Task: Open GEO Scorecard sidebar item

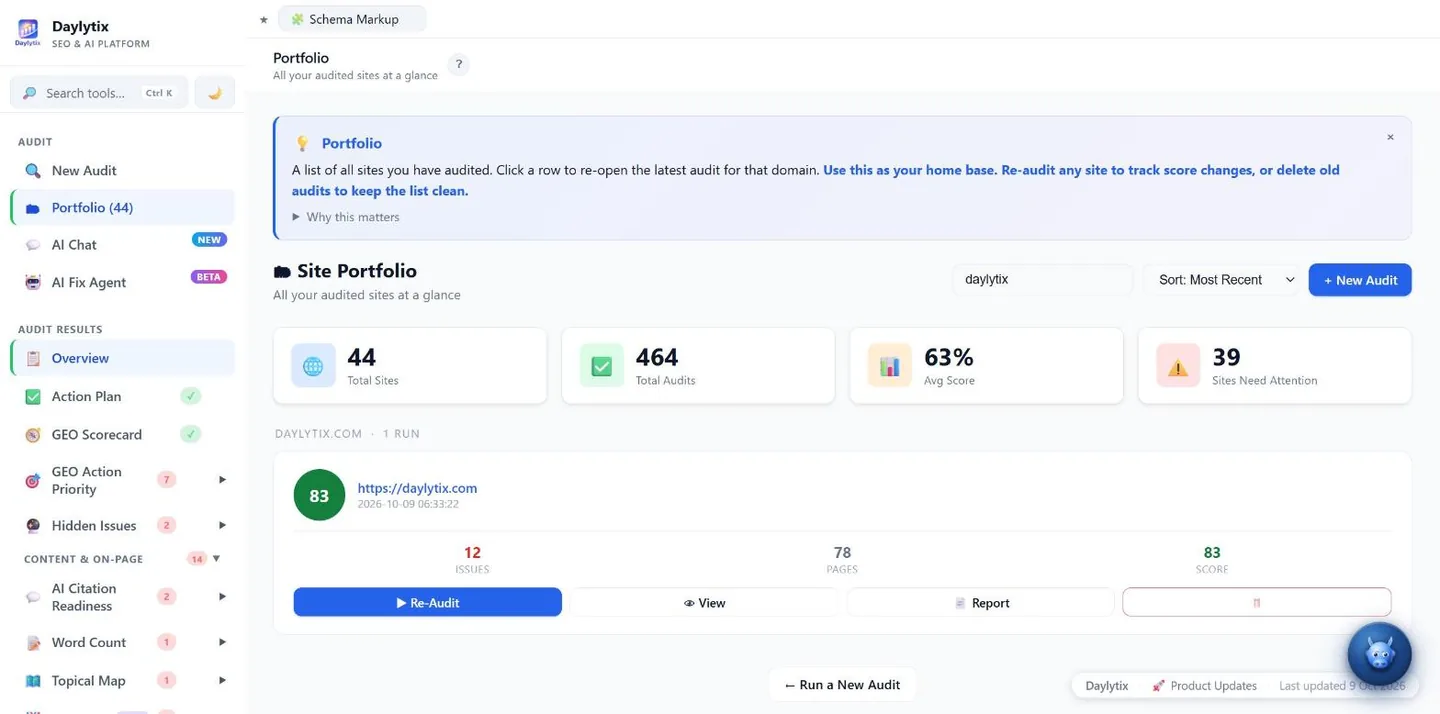Action: pos(122,435)
